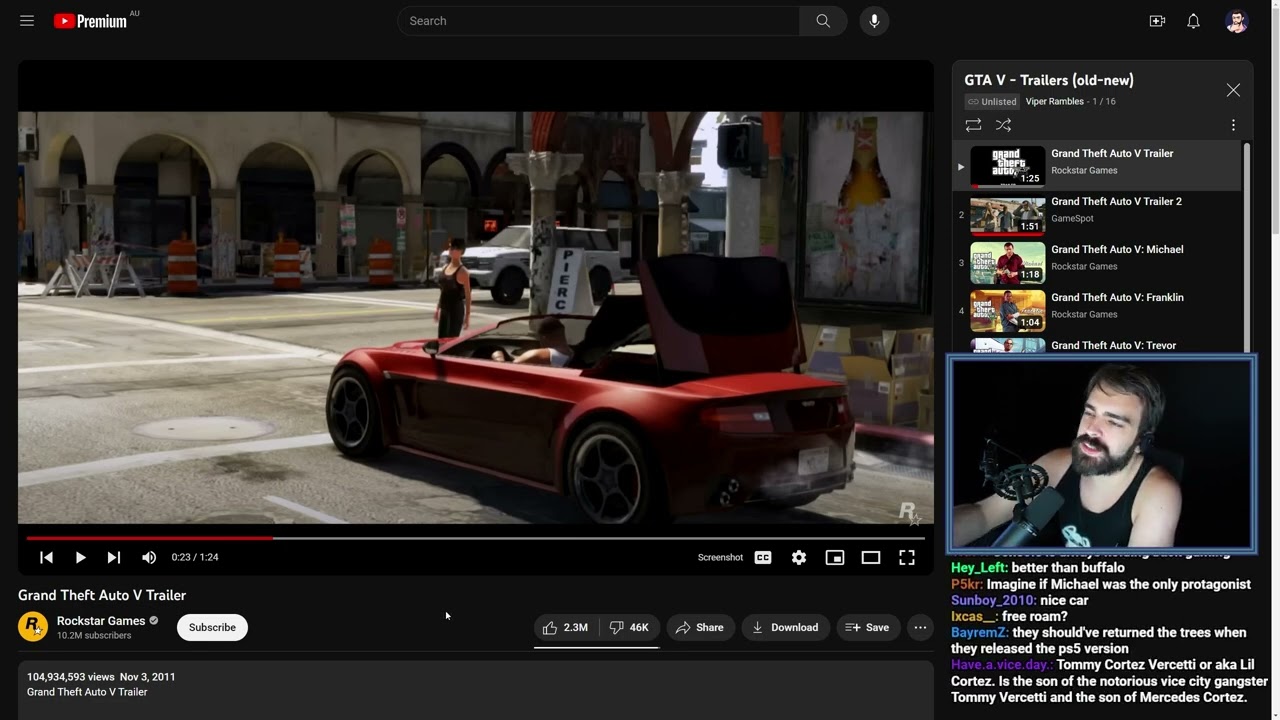Switch to theater mode

click(871, 557)
